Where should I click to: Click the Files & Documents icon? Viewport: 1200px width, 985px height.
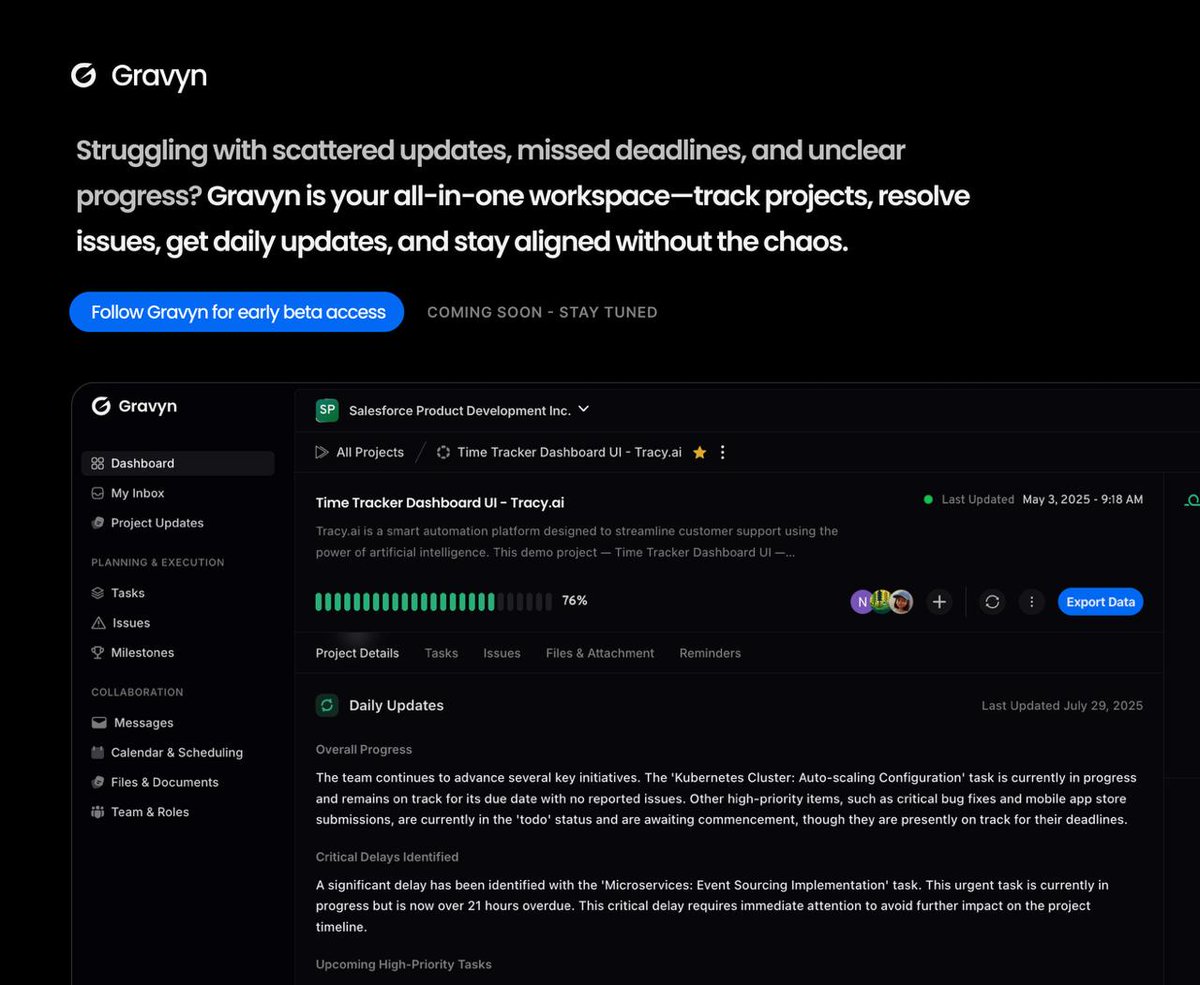97,782
